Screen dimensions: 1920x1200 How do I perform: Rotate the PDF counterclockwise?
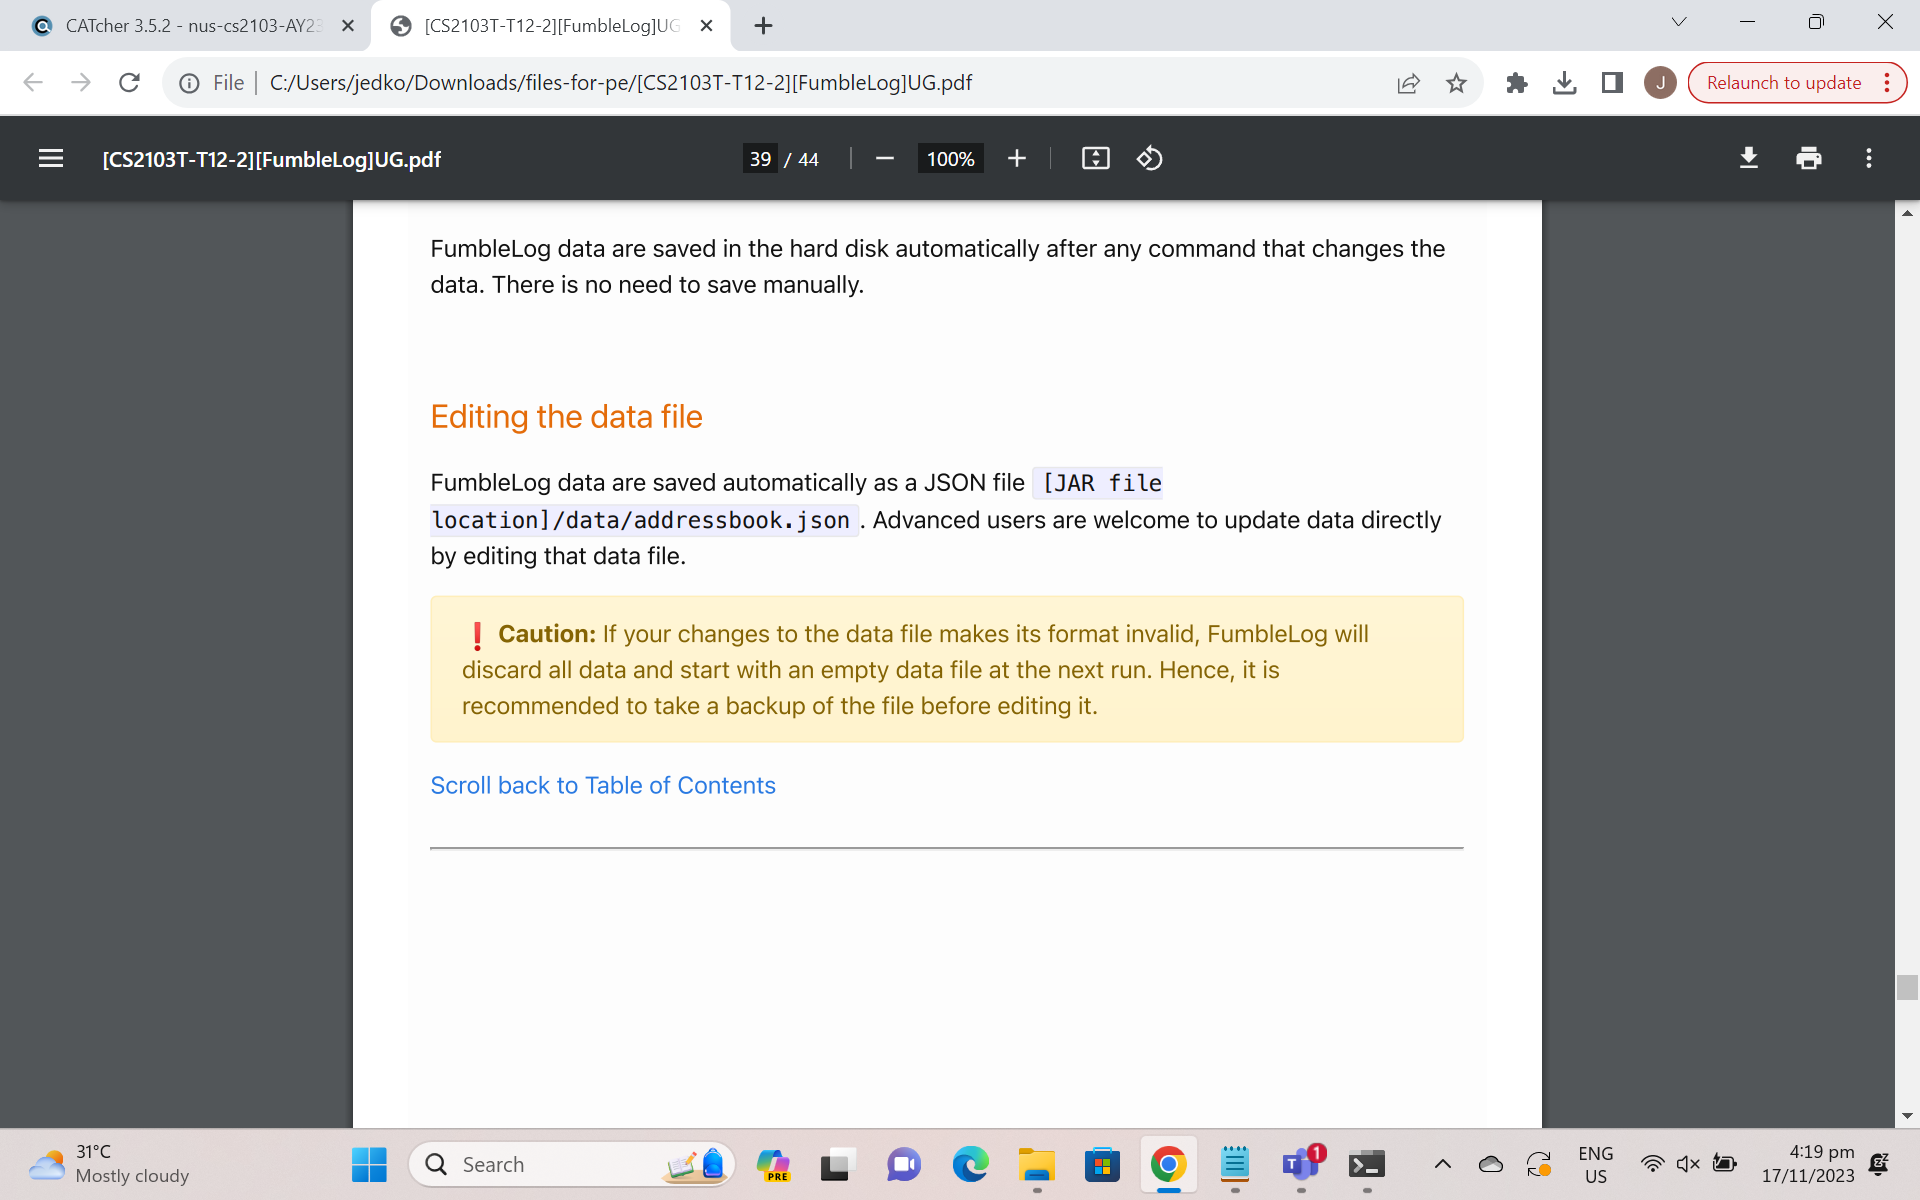pos(1149,158)
